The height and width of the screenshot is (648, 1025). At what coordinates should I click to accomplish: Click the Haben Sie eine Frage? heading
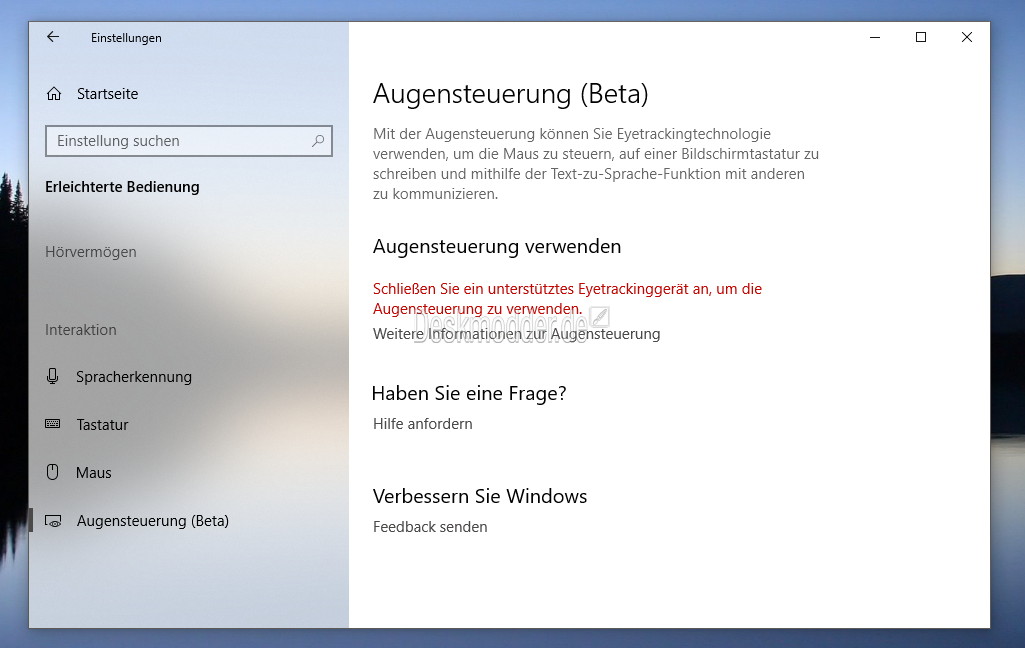[x=469, y=394]
